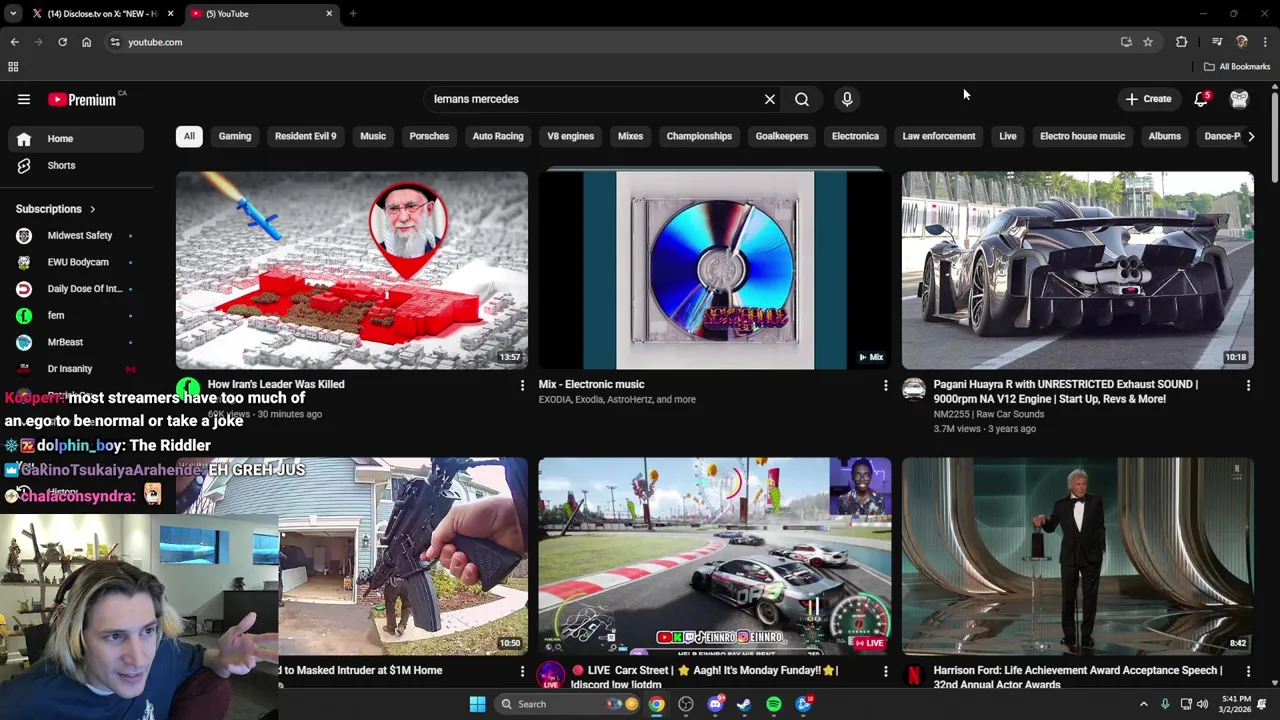This screenshot has height=720, width=1280.
Task: Select the Music filter chip
Action: [373, 136]
